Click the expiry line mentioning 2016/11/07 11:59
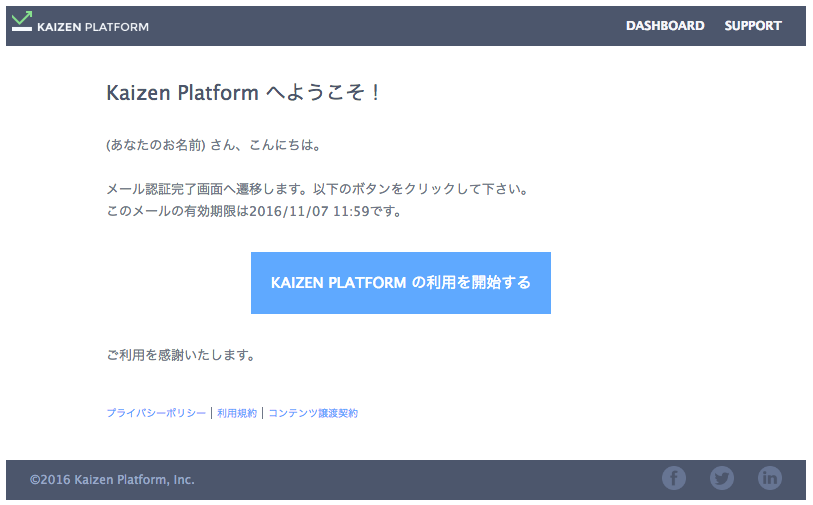This screenshot has width=813, height=505. [255, 212]
